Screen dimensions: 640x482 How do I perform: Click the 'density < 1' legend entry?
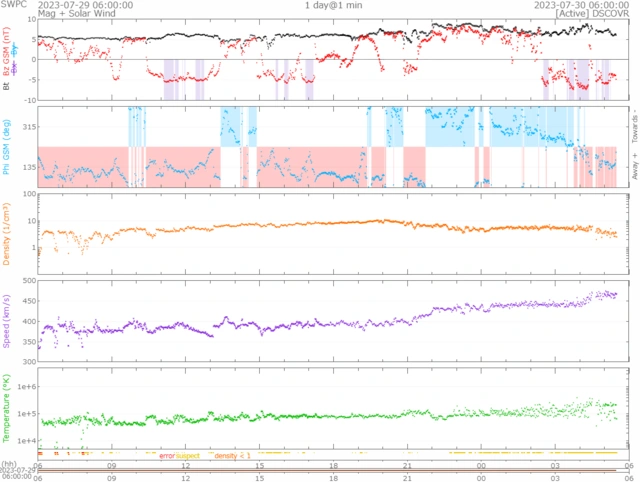coord(232,455)
